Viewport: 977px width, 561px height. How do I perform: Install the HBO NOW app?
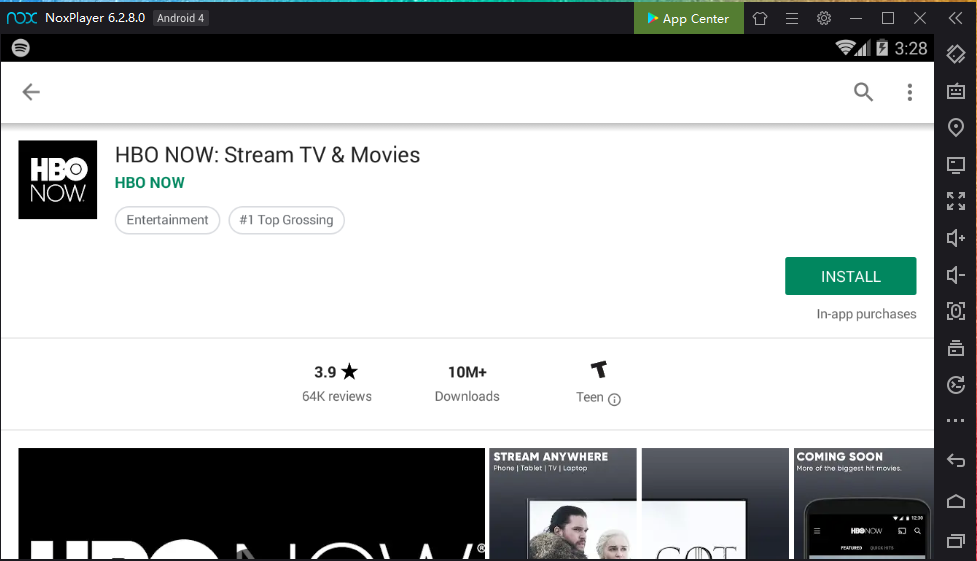point(851,276)
